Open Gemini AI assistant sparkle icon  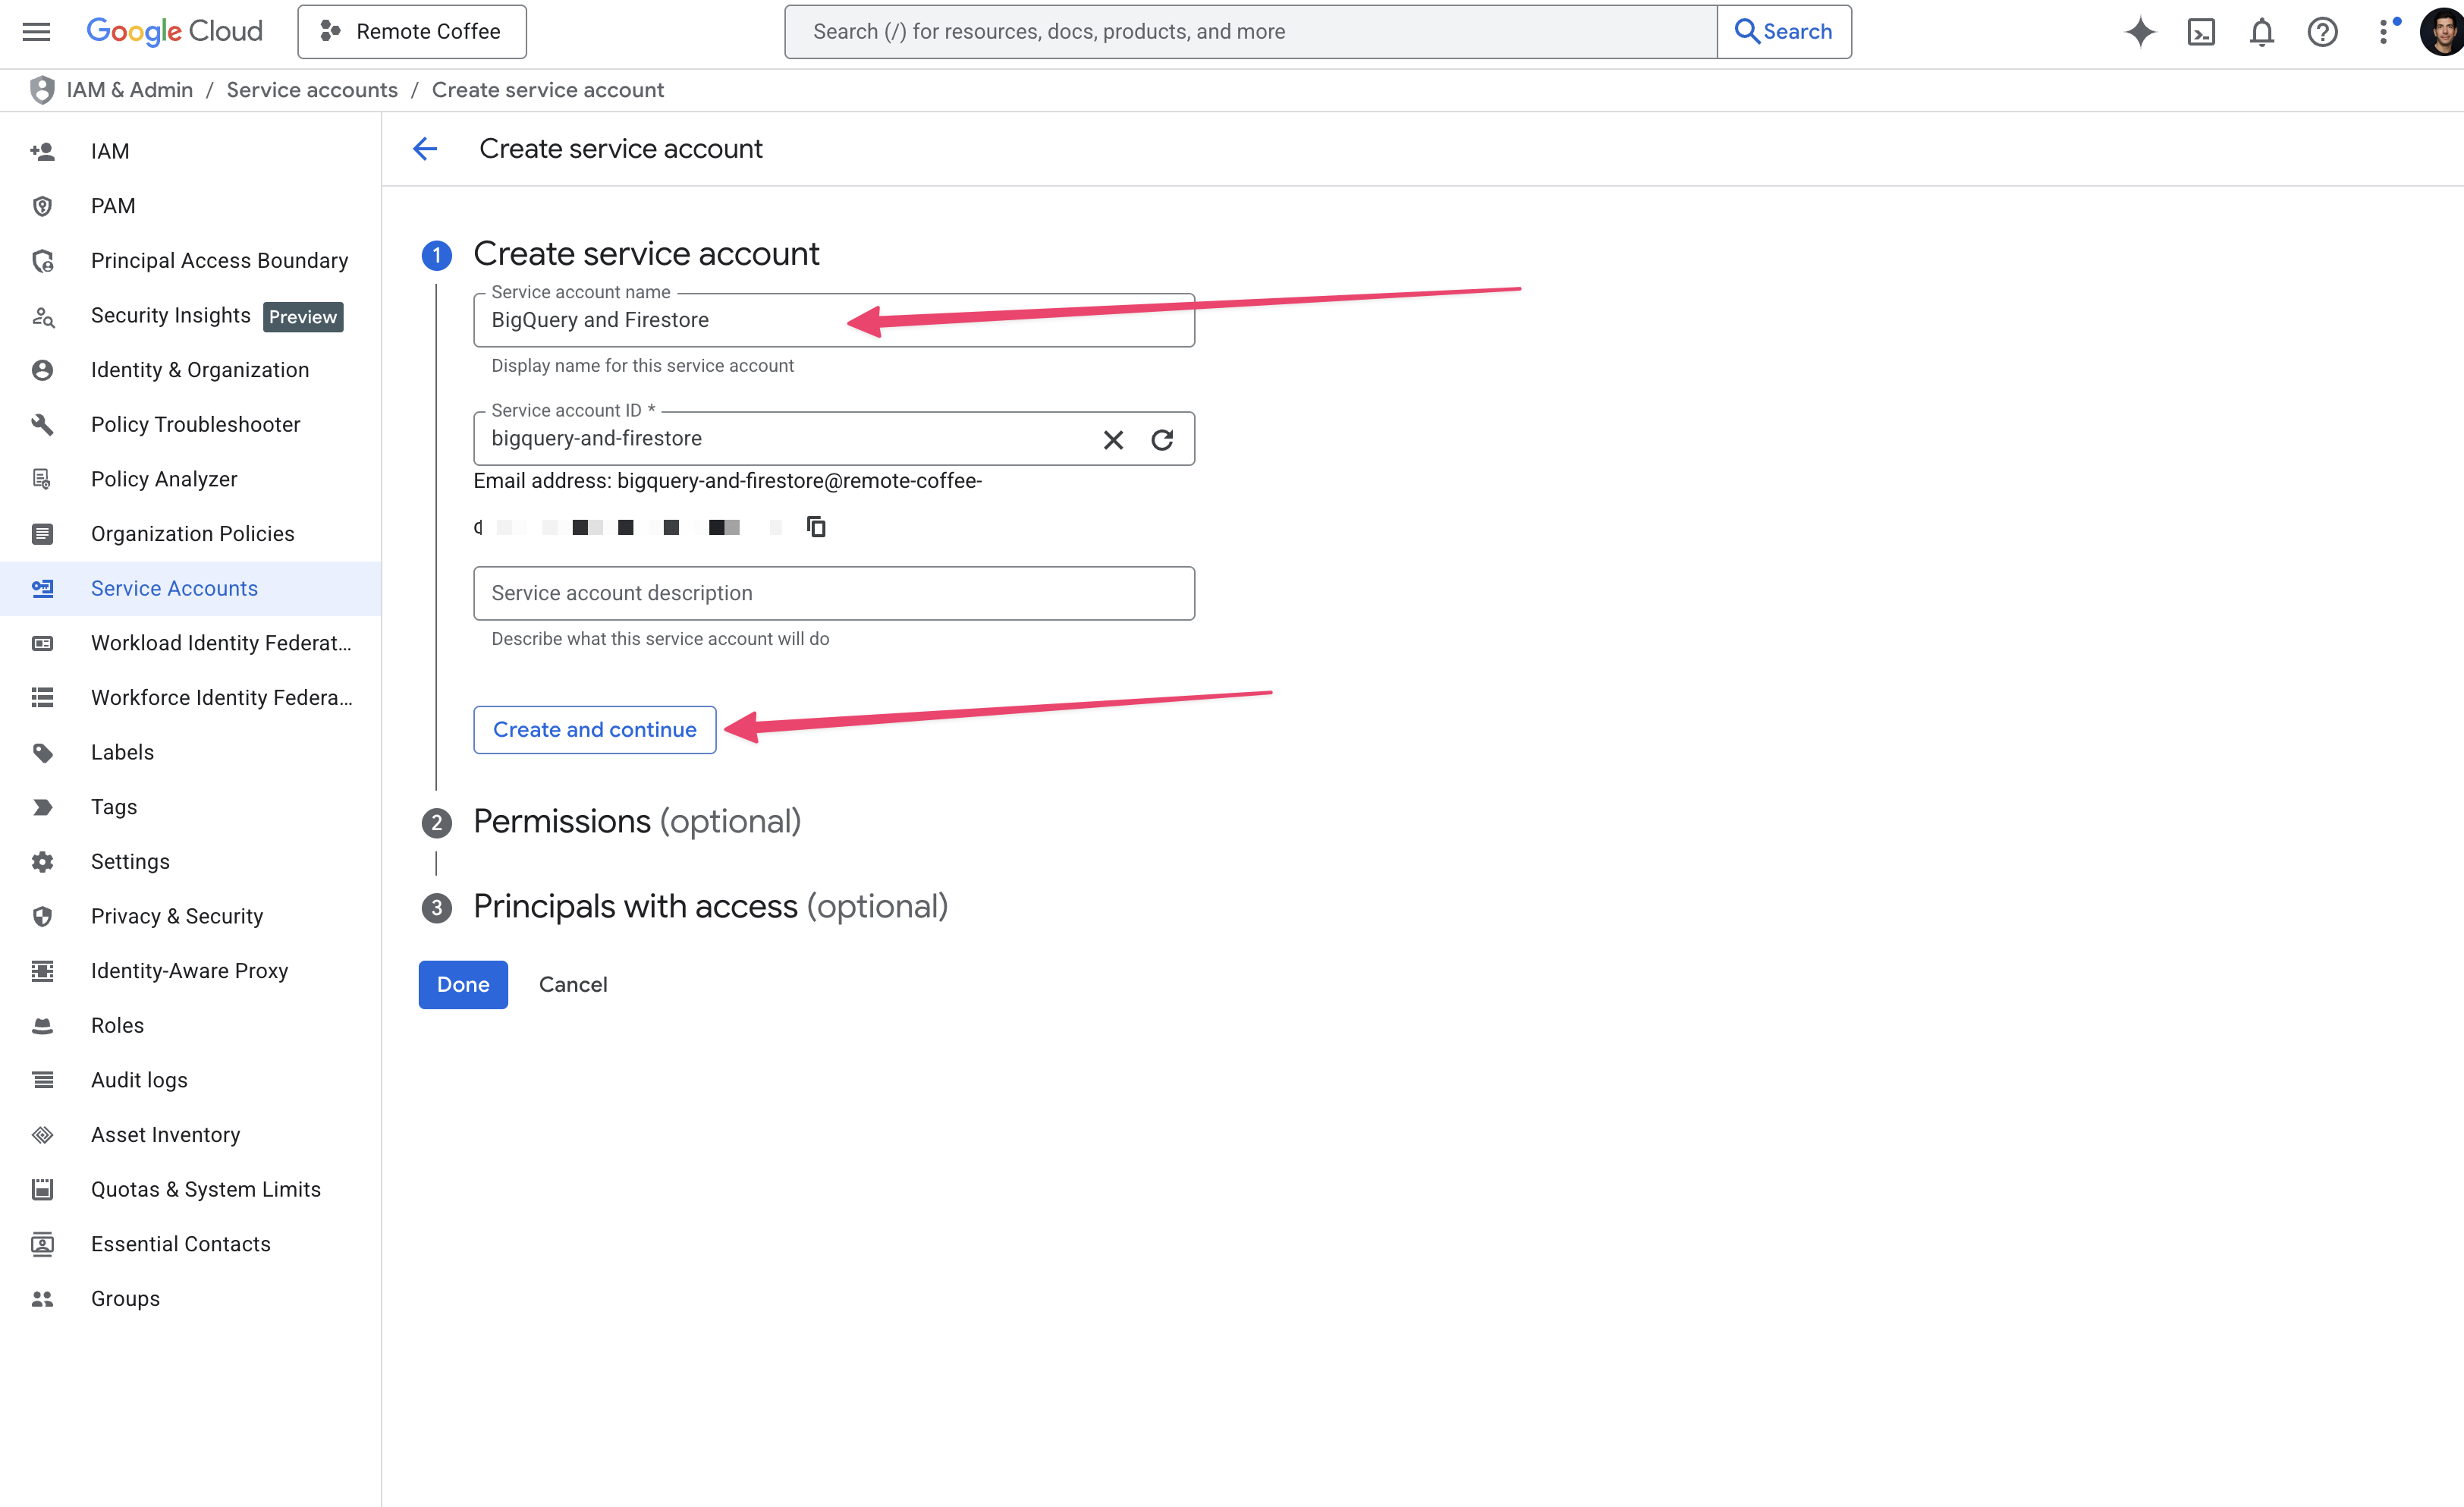point(2140,32)
